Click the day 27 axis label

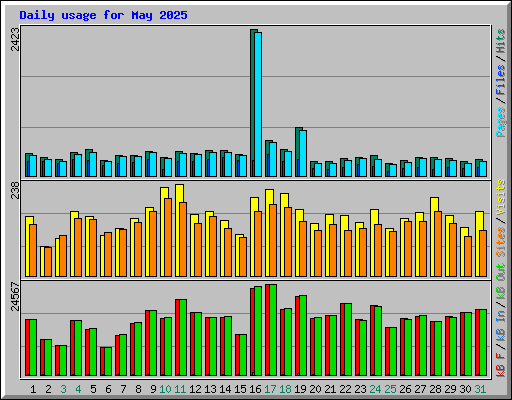(x=420, y=389)
